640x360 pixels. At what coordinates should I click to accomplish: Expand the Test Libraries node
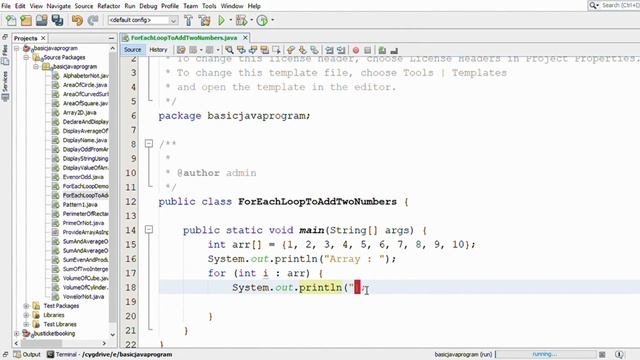click(26, 324)
